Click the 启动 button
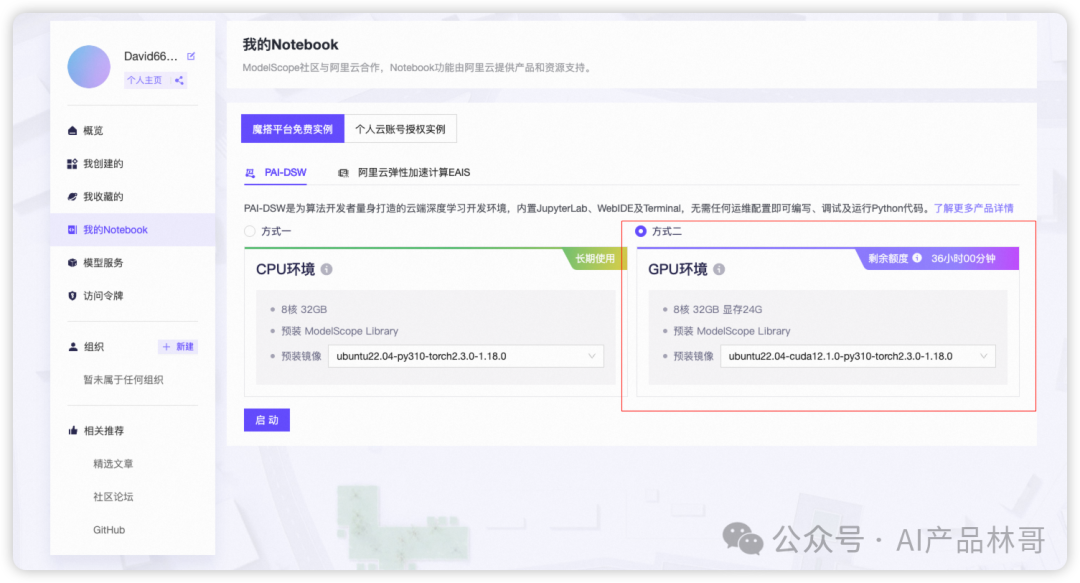 coord(267,420)
